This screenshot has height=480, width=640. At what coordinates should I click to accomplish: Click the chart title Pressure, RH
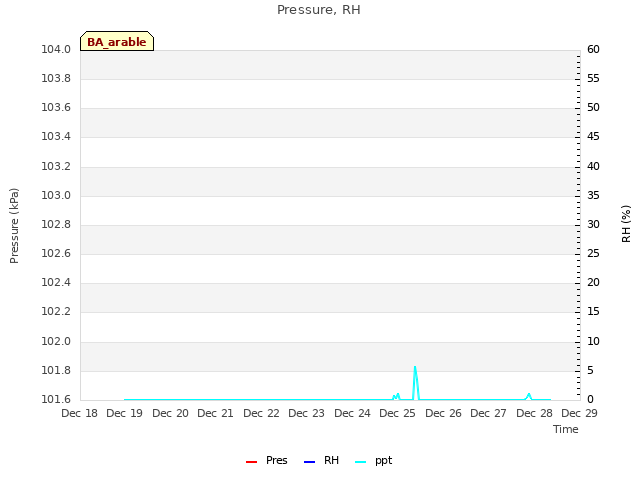pos(319,10)
